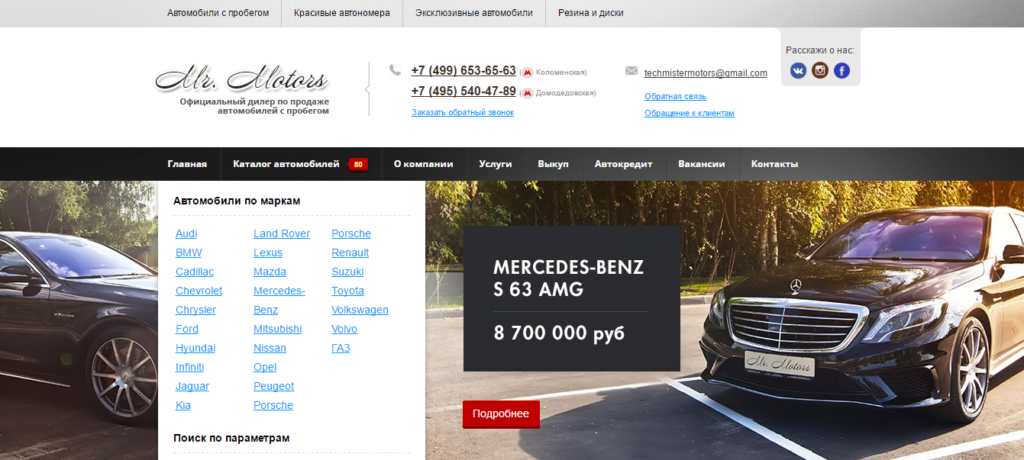Click Заказать обратный звонок link
The width and height of the screenshot is (1024, 460).
coord(462,112)
